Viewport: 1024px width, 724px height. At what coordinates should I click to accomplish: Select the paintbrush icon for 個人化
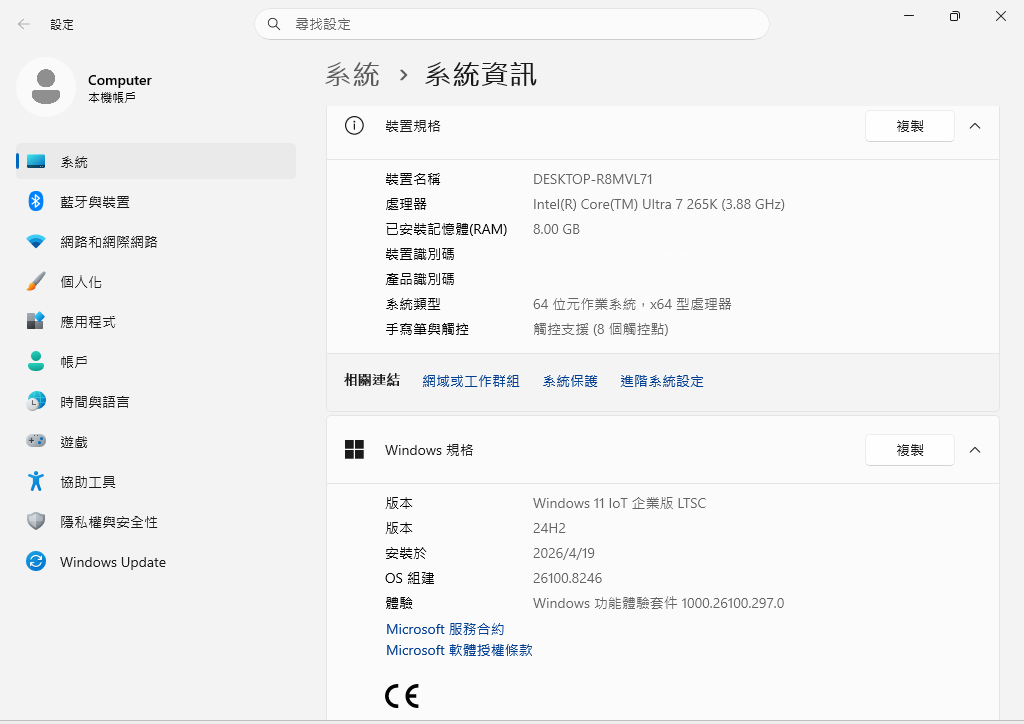(36, 281)
